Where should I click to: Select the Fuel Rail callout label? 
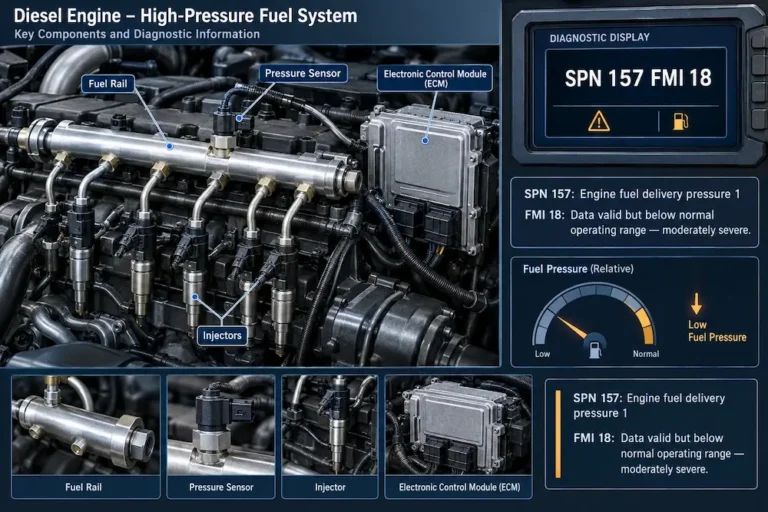(x=108, y=84)
